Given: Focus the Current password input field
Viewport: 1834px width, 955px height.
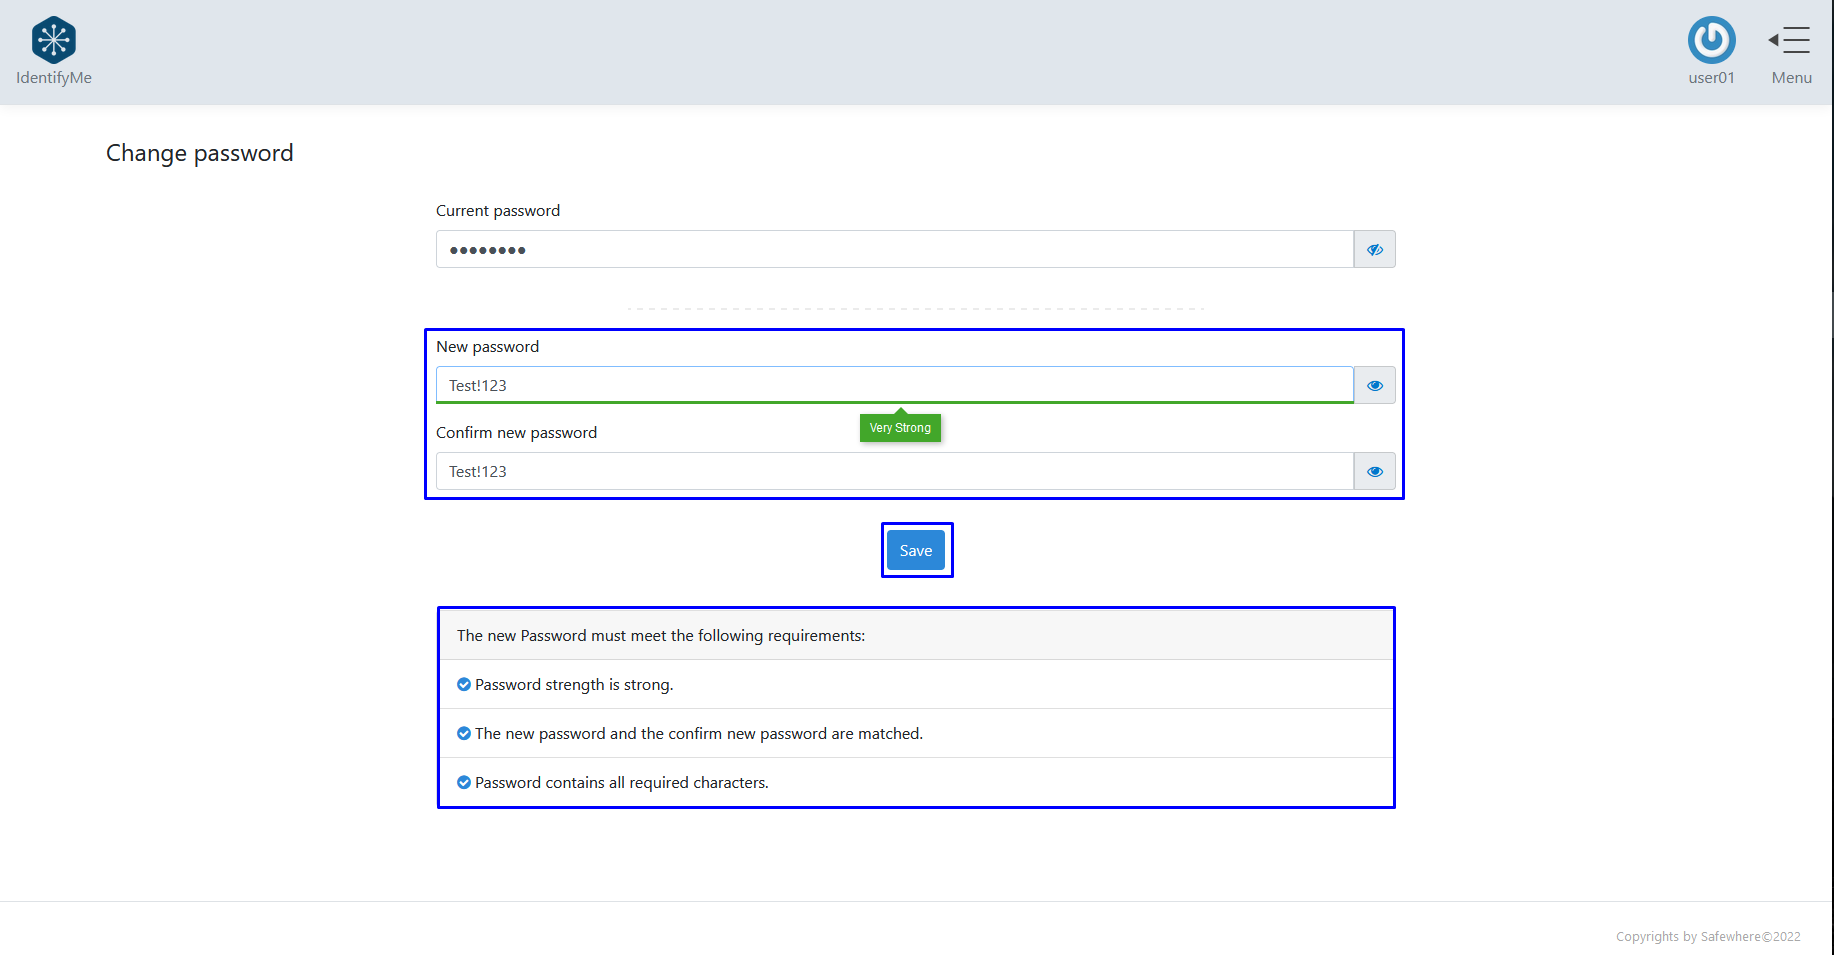Looking at the screenshot, I should pos(894,250).
